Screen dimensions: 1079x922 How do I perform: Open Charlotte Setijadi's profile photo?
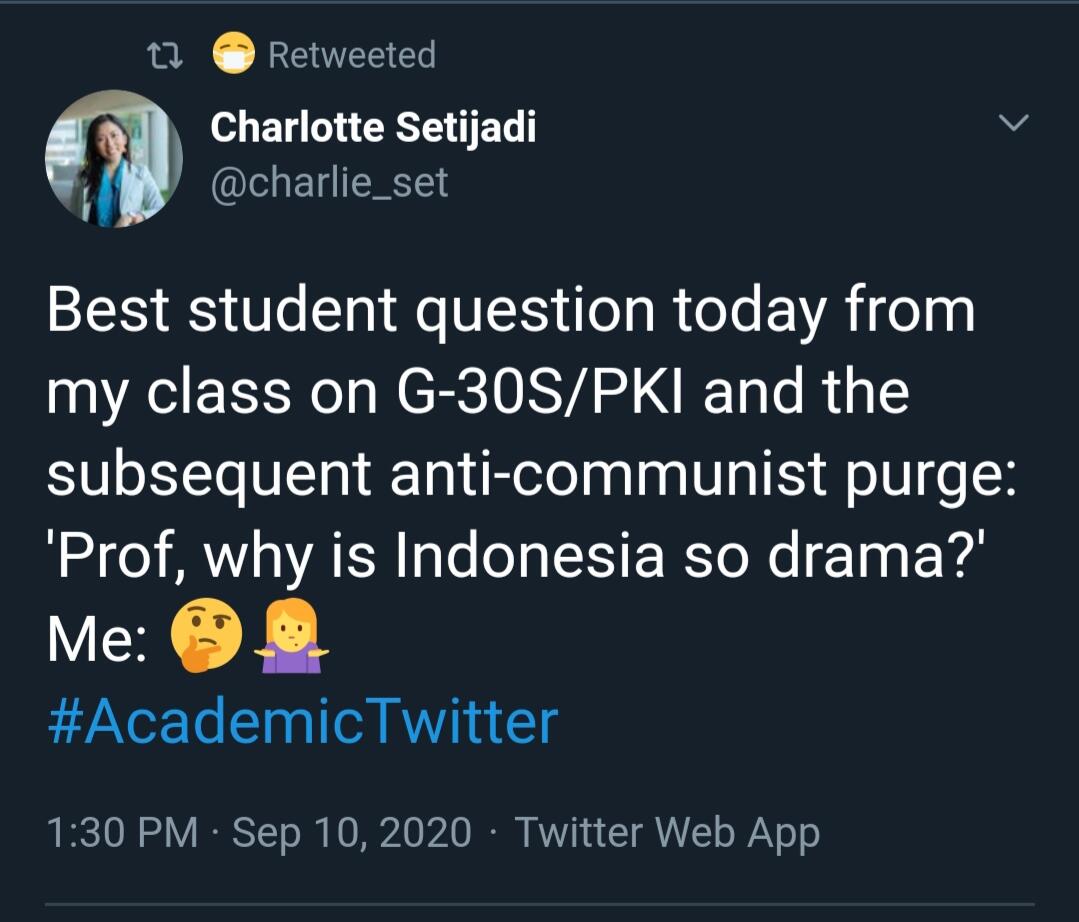(x=114, y=158)
